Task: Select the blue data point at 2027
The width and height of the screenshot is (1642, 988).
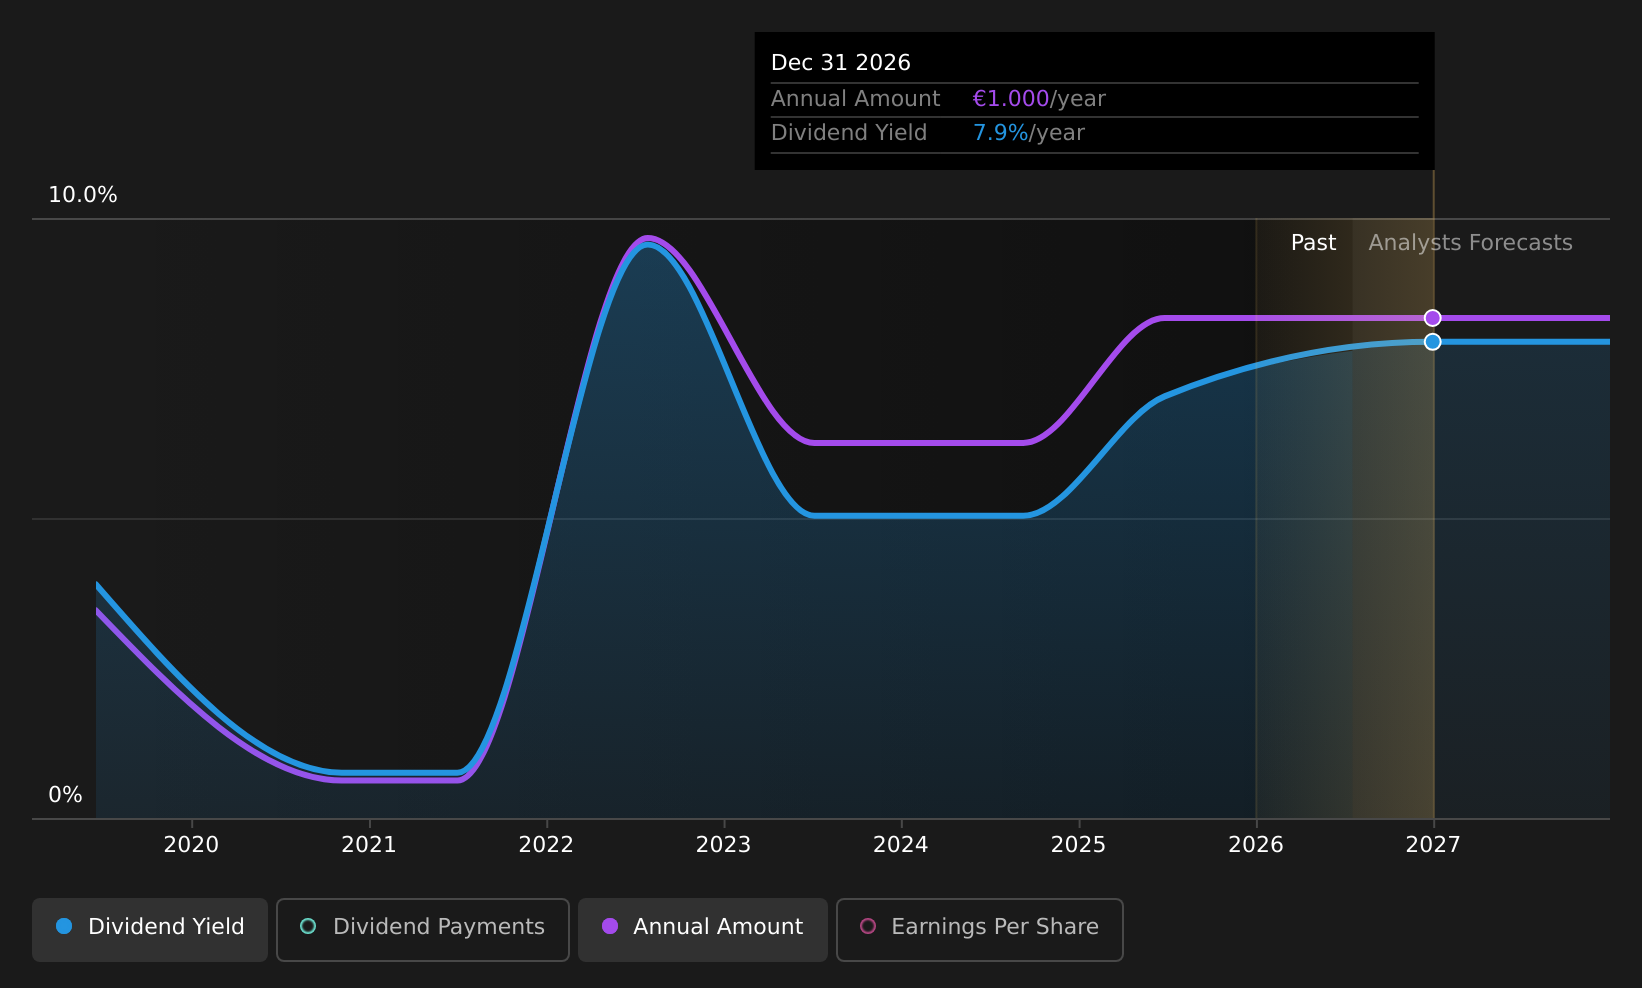Action: point(1433,342)
